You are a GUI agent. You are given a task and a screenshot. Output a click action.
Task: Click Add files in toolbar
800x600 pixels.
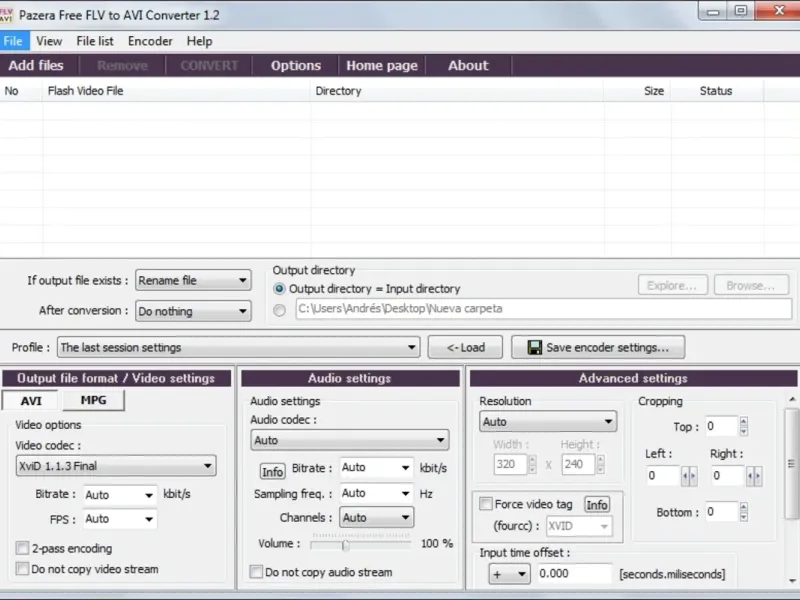click(36, 65)
